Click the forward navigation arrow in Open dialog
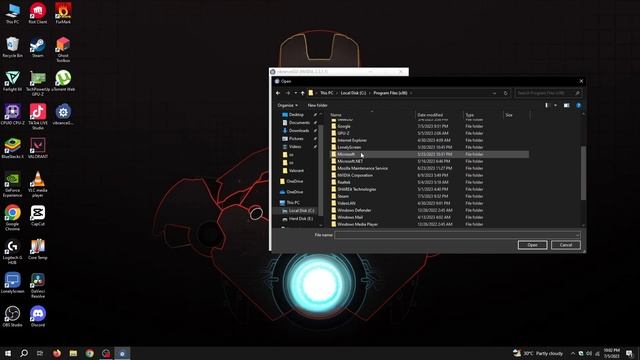This screenshot has width=640, height=360. pyautogui.click(x=288, y=93)
